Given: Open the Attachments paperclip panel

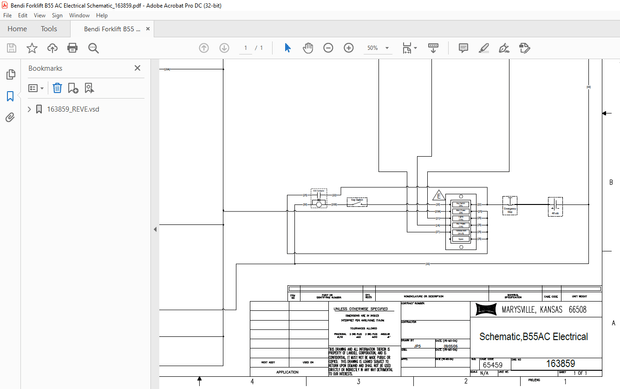Looking at the screenshot, I should click(10, 117).
